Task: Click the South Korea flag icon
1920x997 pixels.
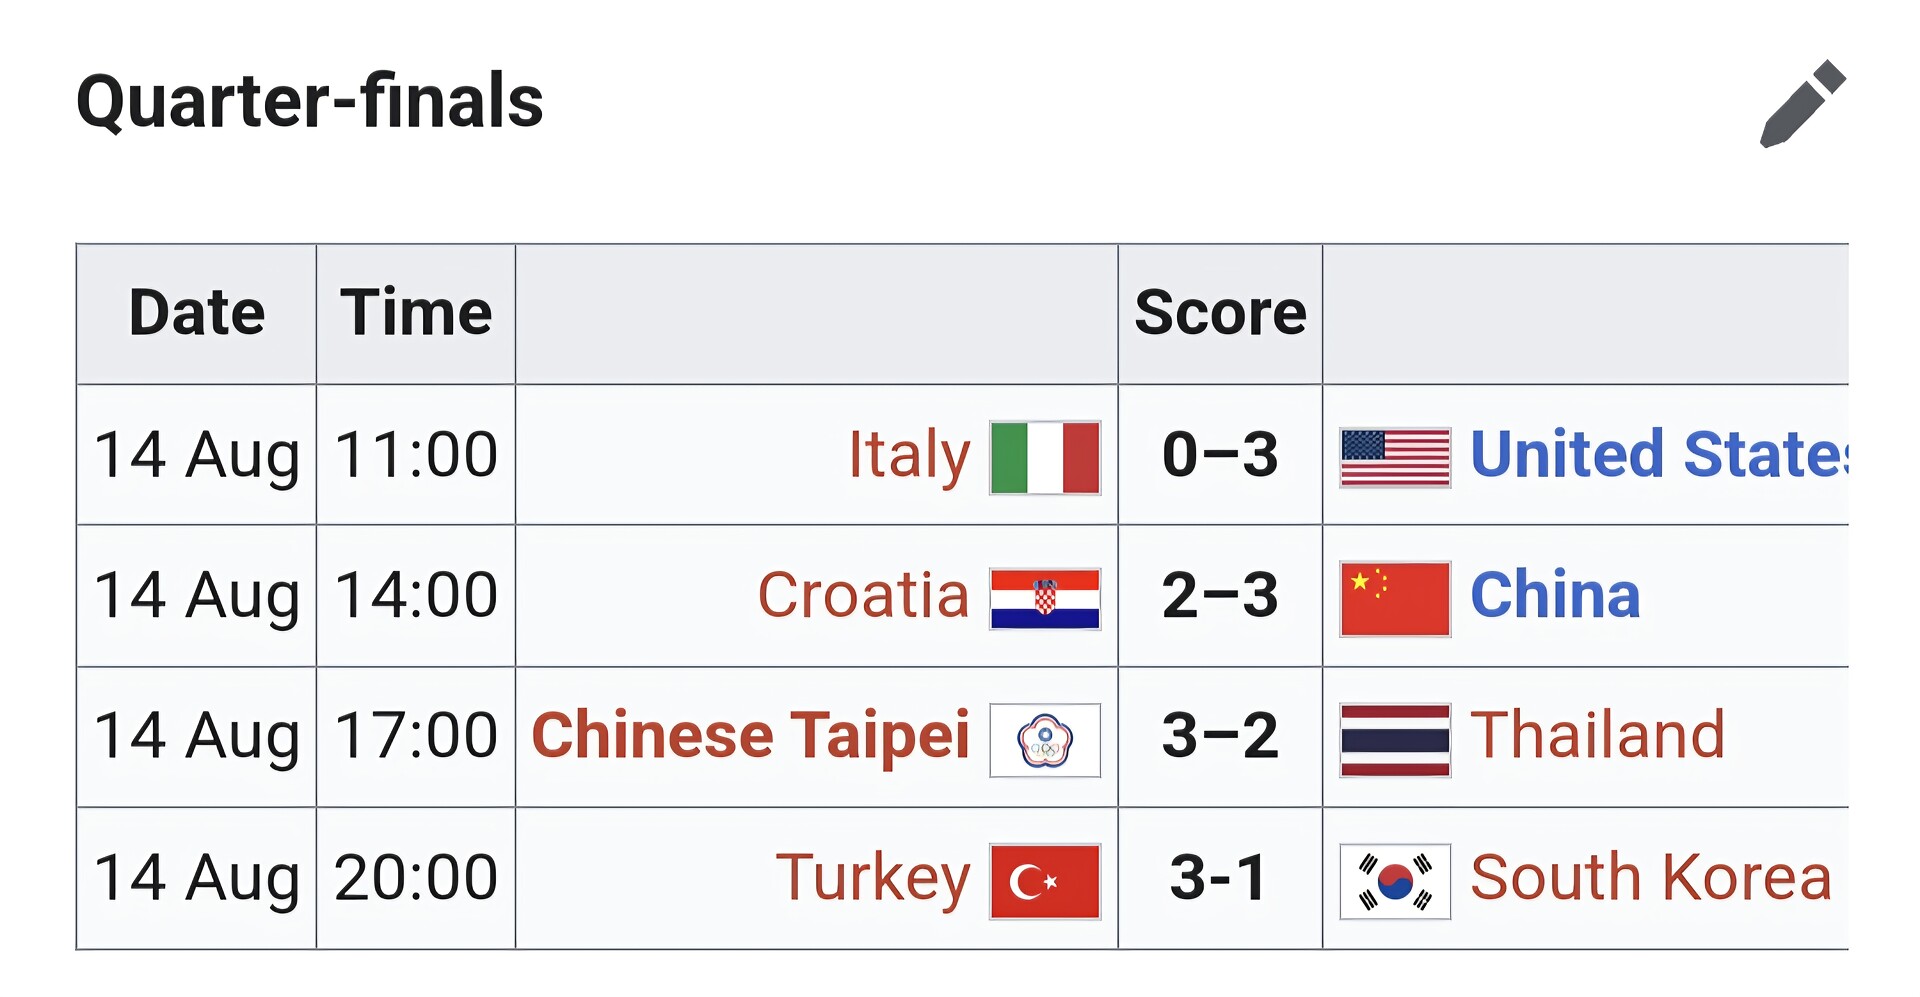Action: point(1395,881)
